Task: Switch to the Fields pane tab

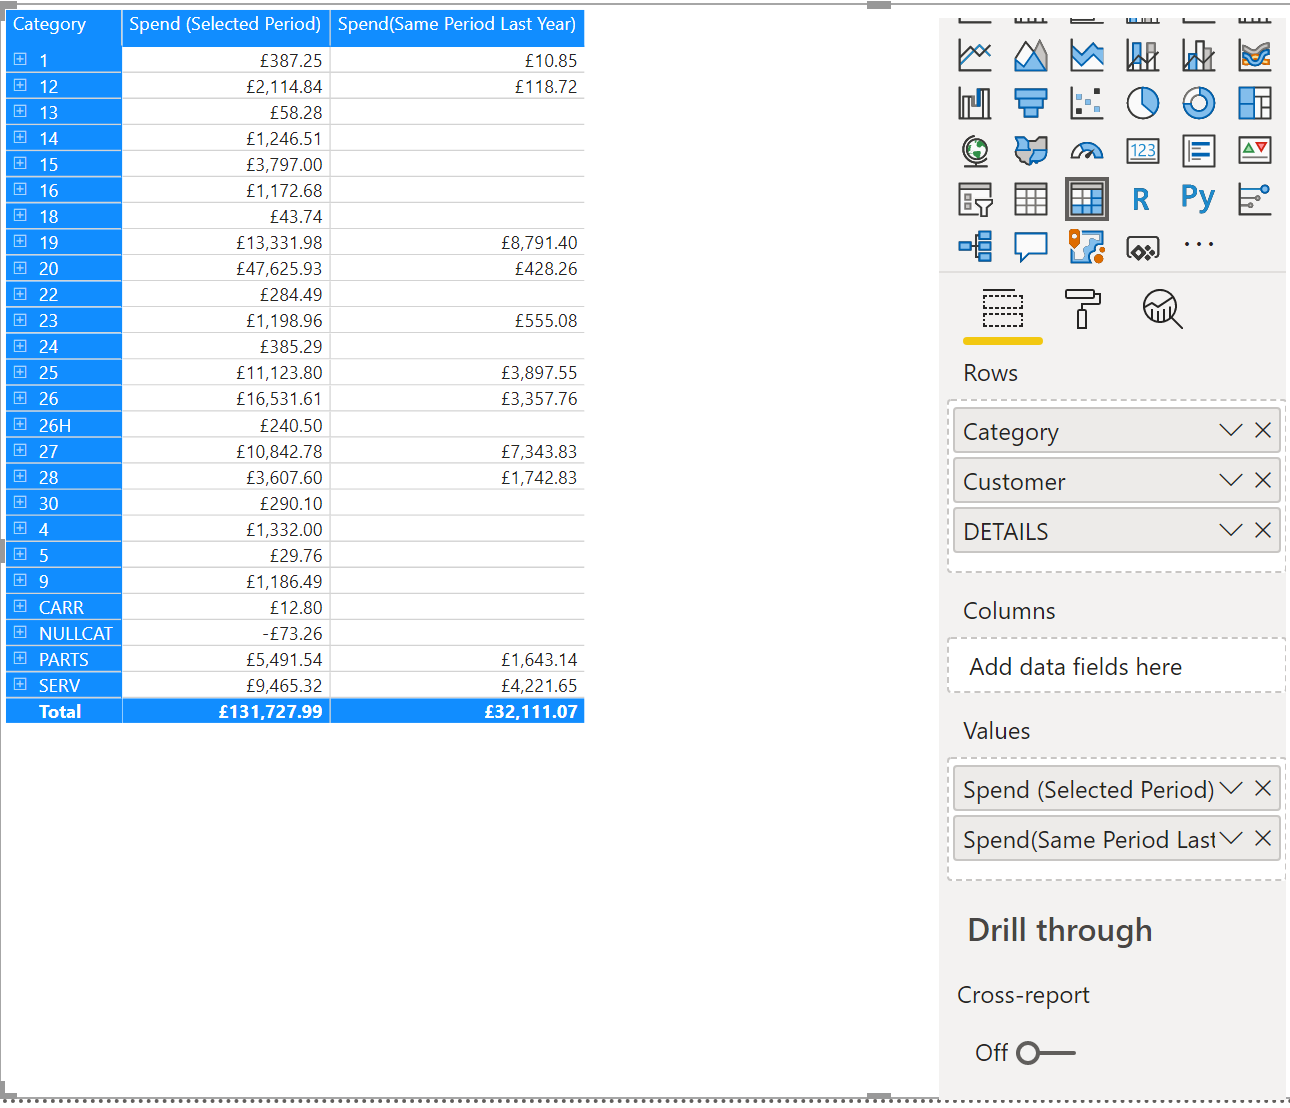Action: (x=1002, y=309)
